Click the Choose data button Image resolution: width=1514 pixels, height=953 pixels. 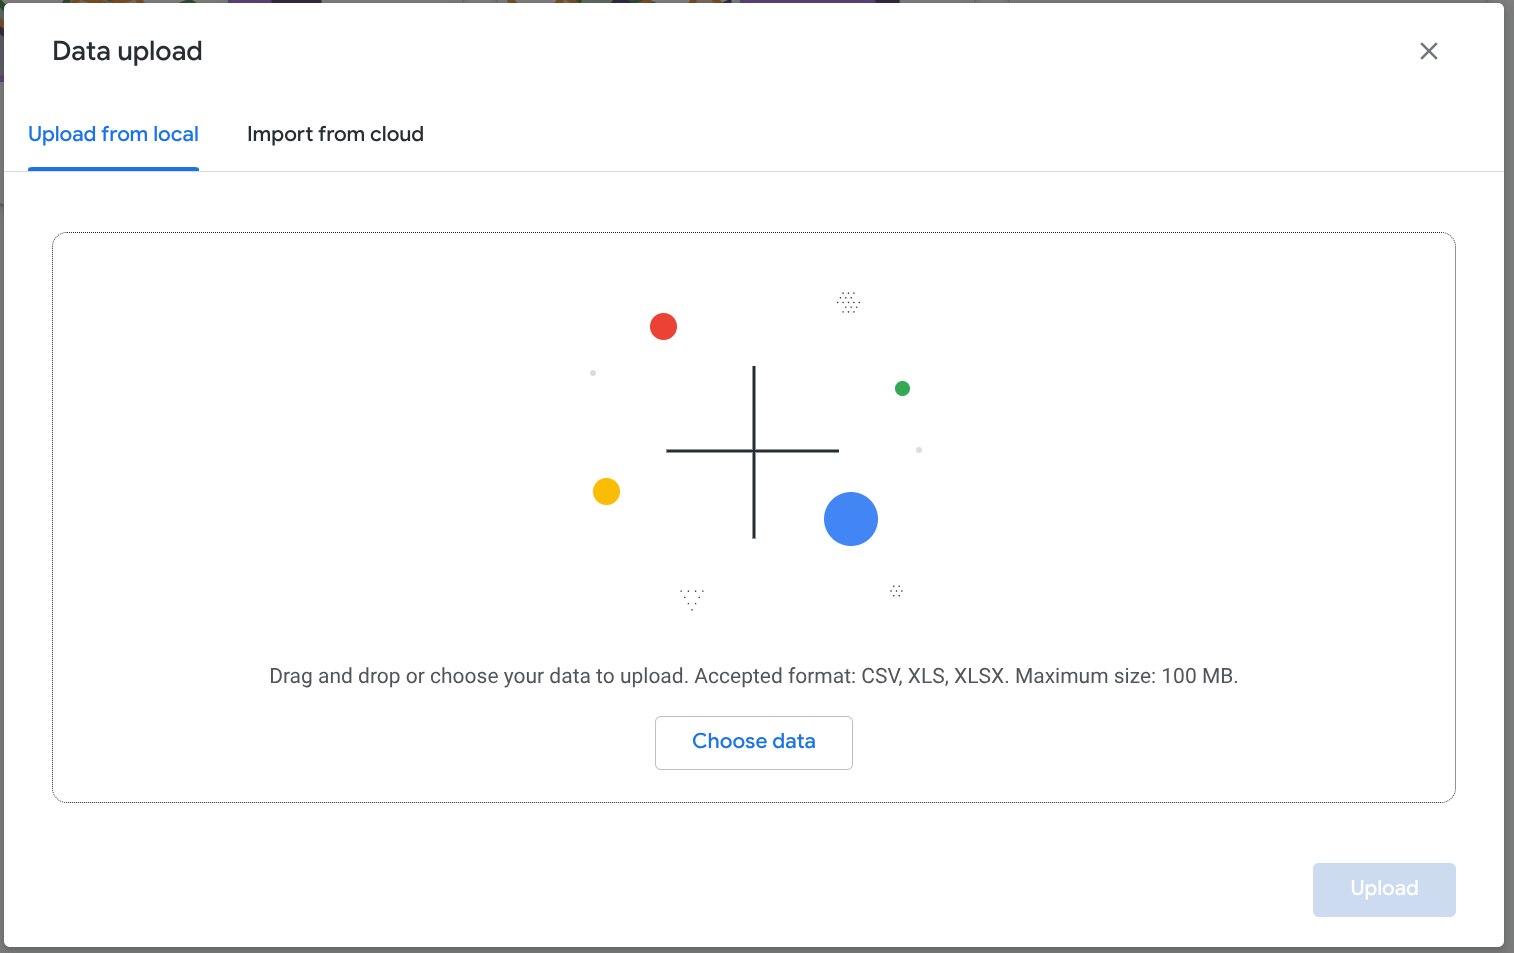753,742
